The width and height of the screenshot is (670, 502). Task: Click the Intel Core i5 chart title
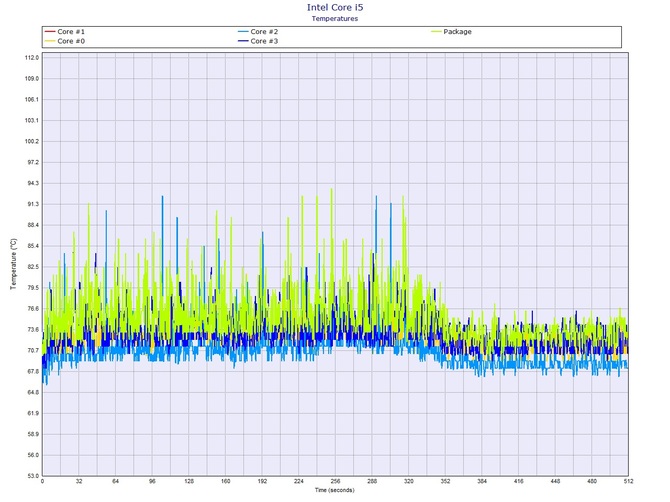tap(335, 7)
